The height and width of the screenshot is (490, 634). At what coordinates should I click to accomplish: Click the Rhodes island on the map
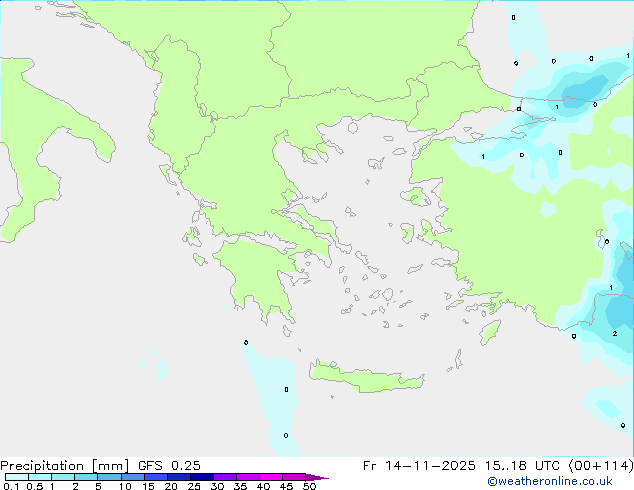click(x=490, y=332)
